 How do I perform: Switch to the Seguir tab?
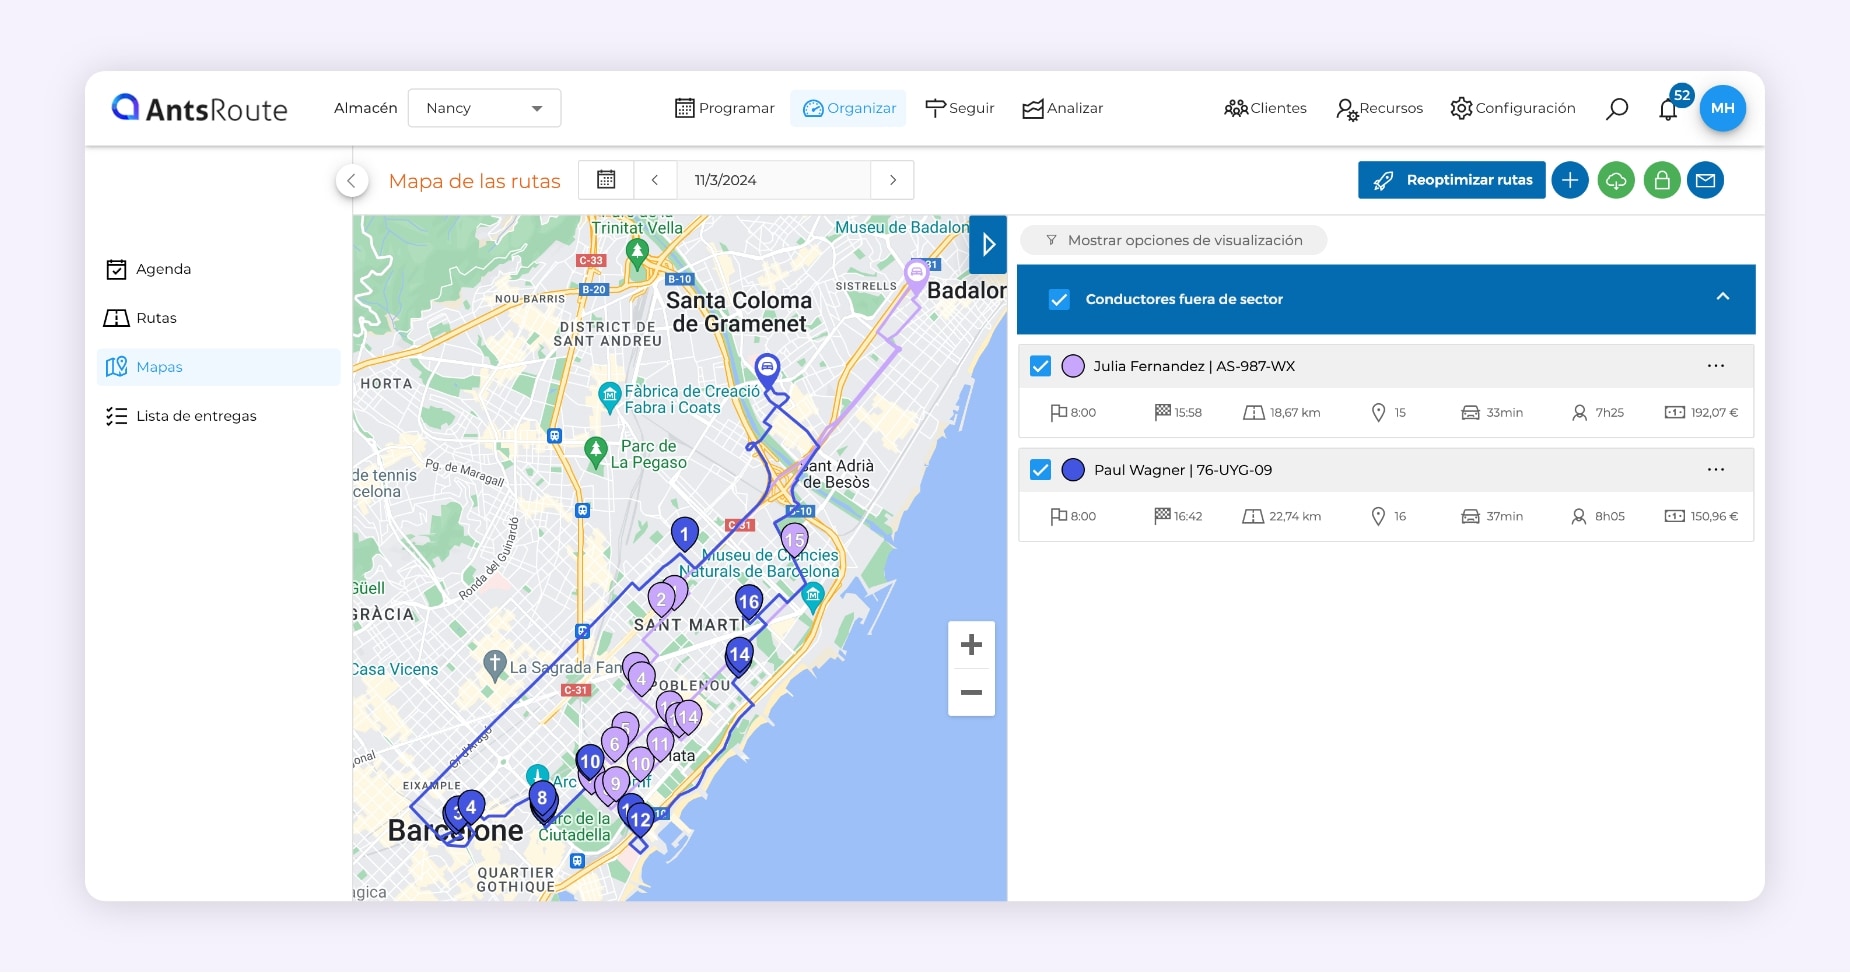click(959, 108)
